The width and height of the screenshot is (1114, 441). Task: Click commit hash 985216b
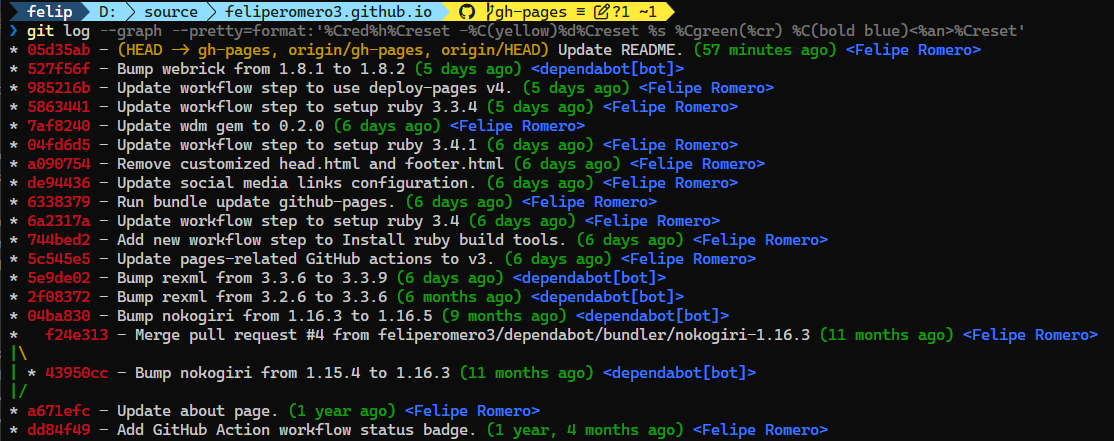58,88
